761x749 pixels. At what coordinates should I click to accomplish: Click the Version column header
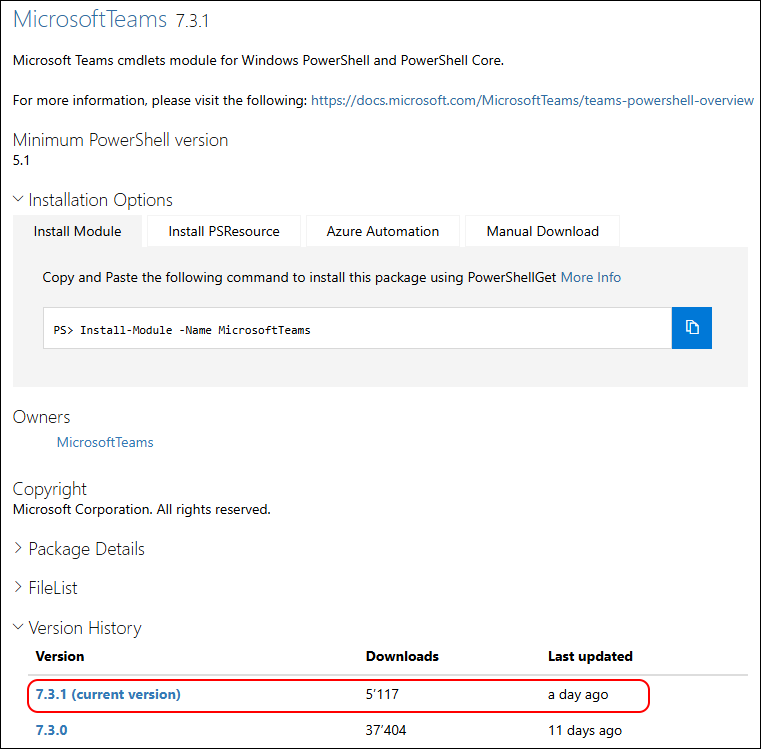[x=60, y=656]
